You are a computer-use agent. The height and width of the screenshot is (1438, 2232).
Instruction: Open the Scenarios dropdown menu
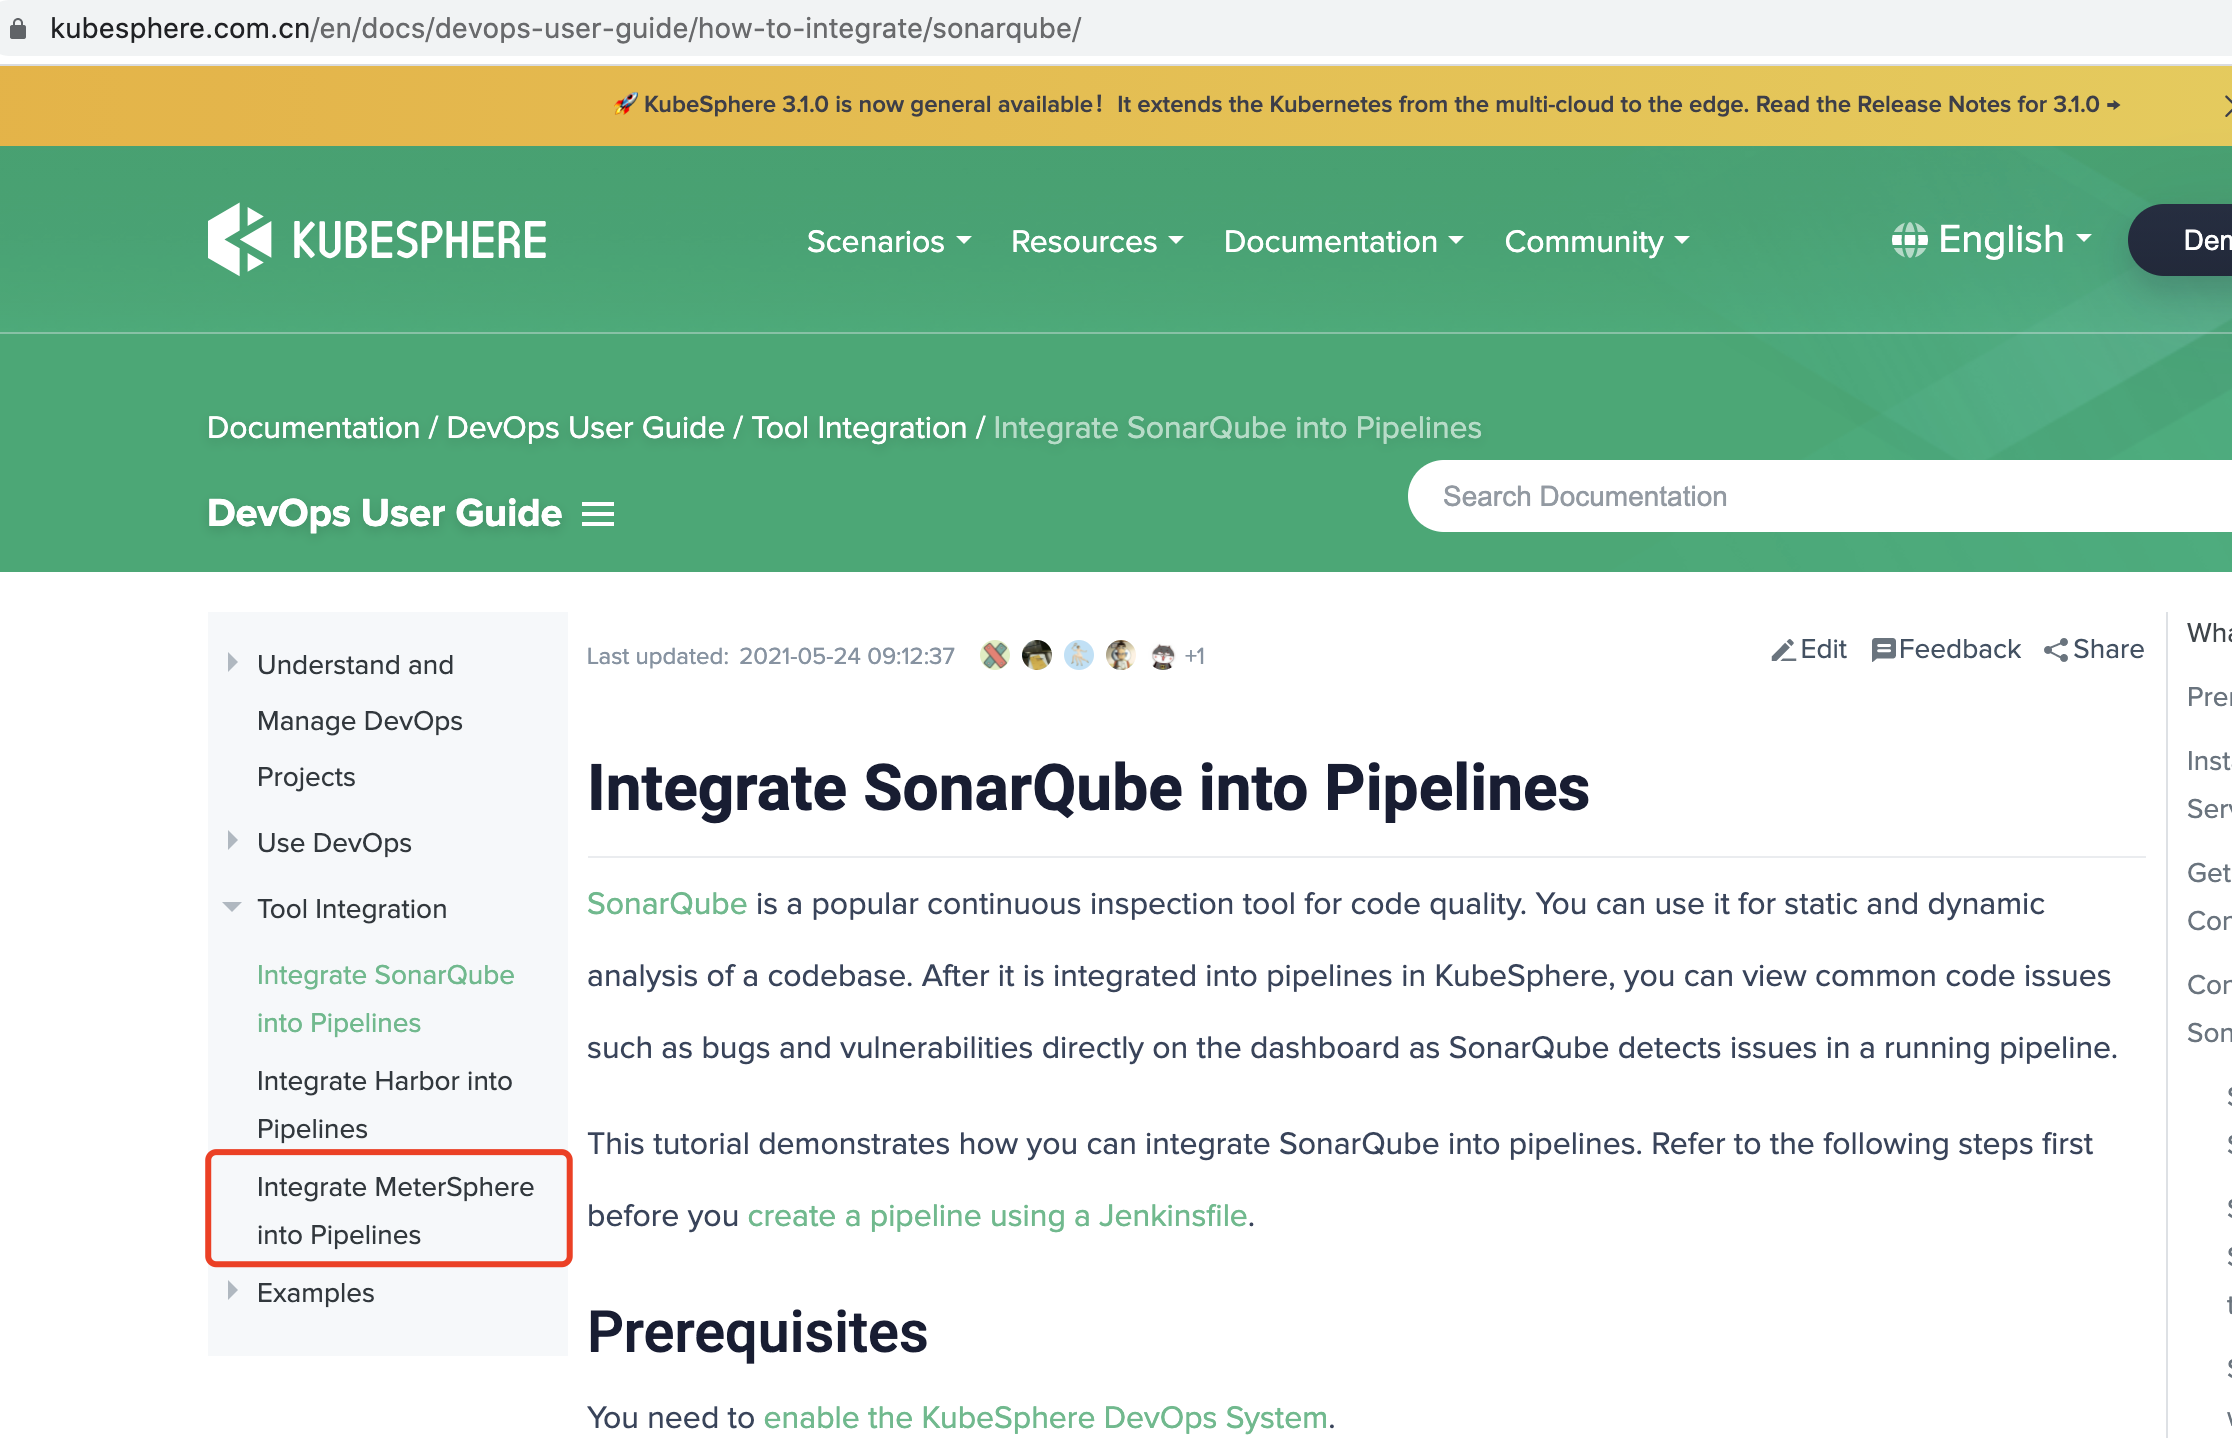(x=888, y=241)
